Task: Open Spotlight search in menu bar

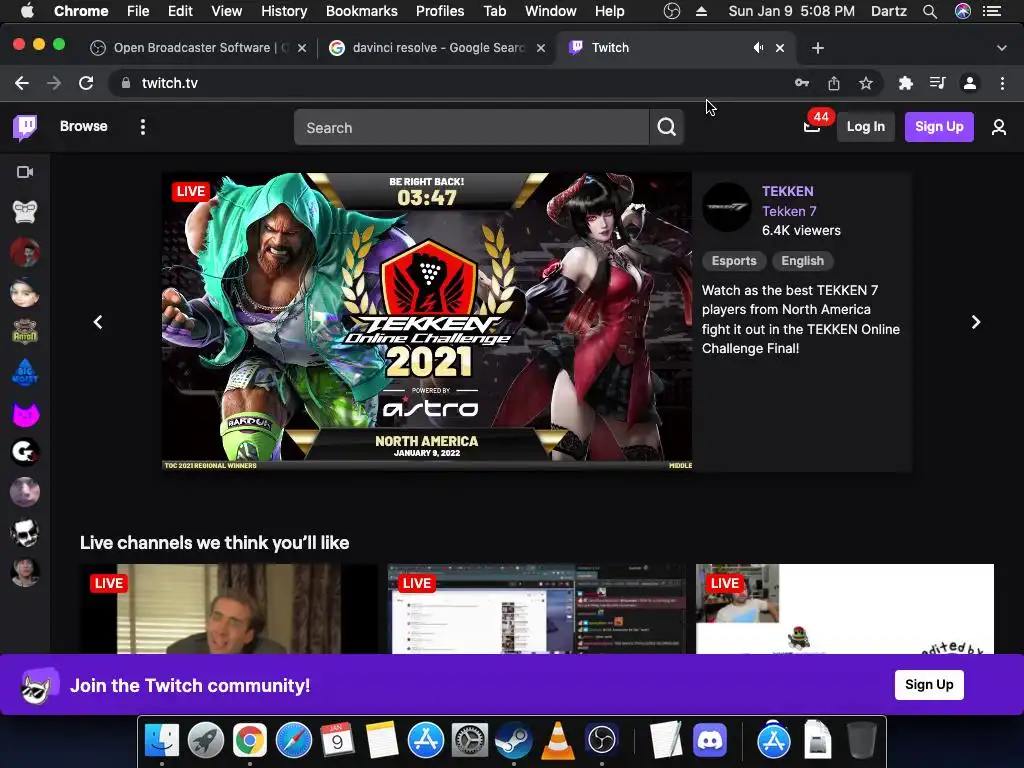Action: tap(930, 11)
